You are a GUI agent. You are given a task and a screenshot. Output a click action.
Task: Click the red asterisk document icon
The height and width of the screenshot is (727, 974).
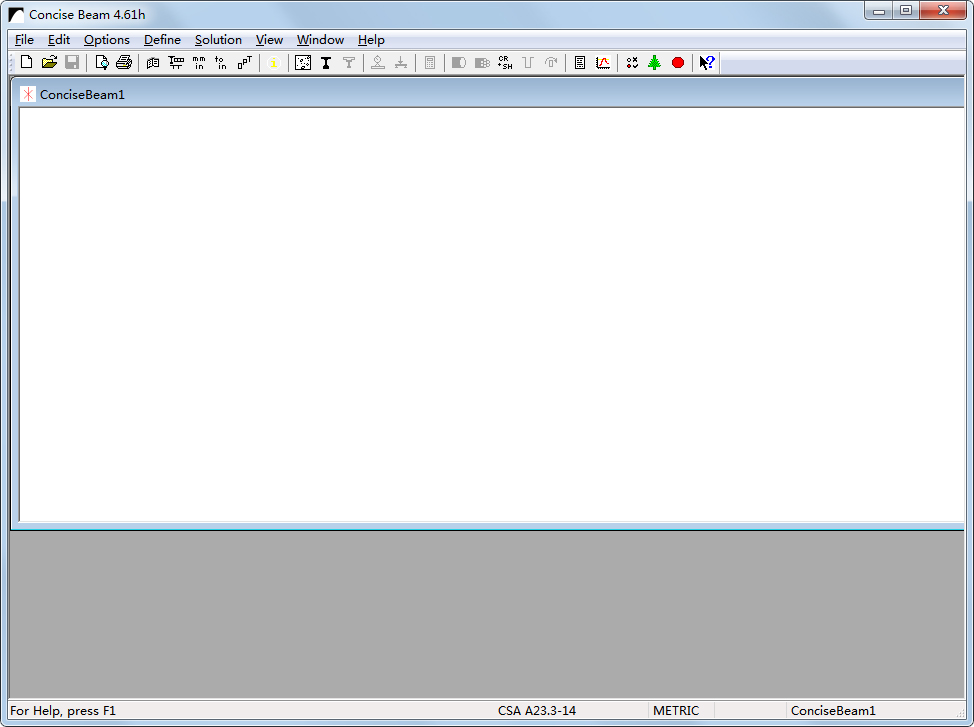28,94
